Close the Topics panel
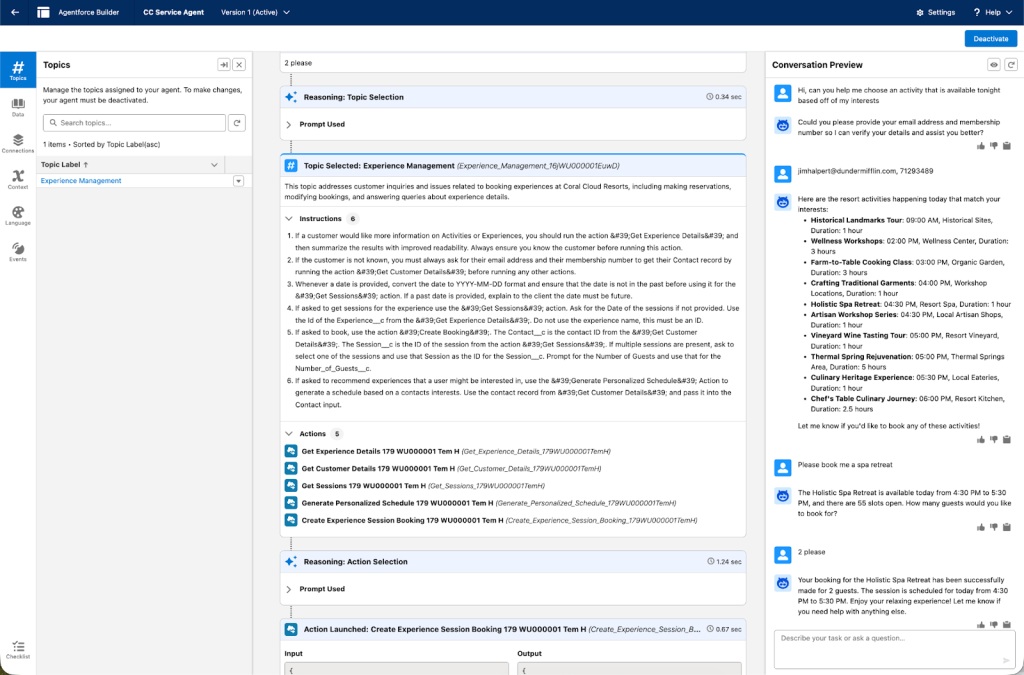Image resolution: width=1024 pixels, height=675 pixels. click(x=239, y=64)
